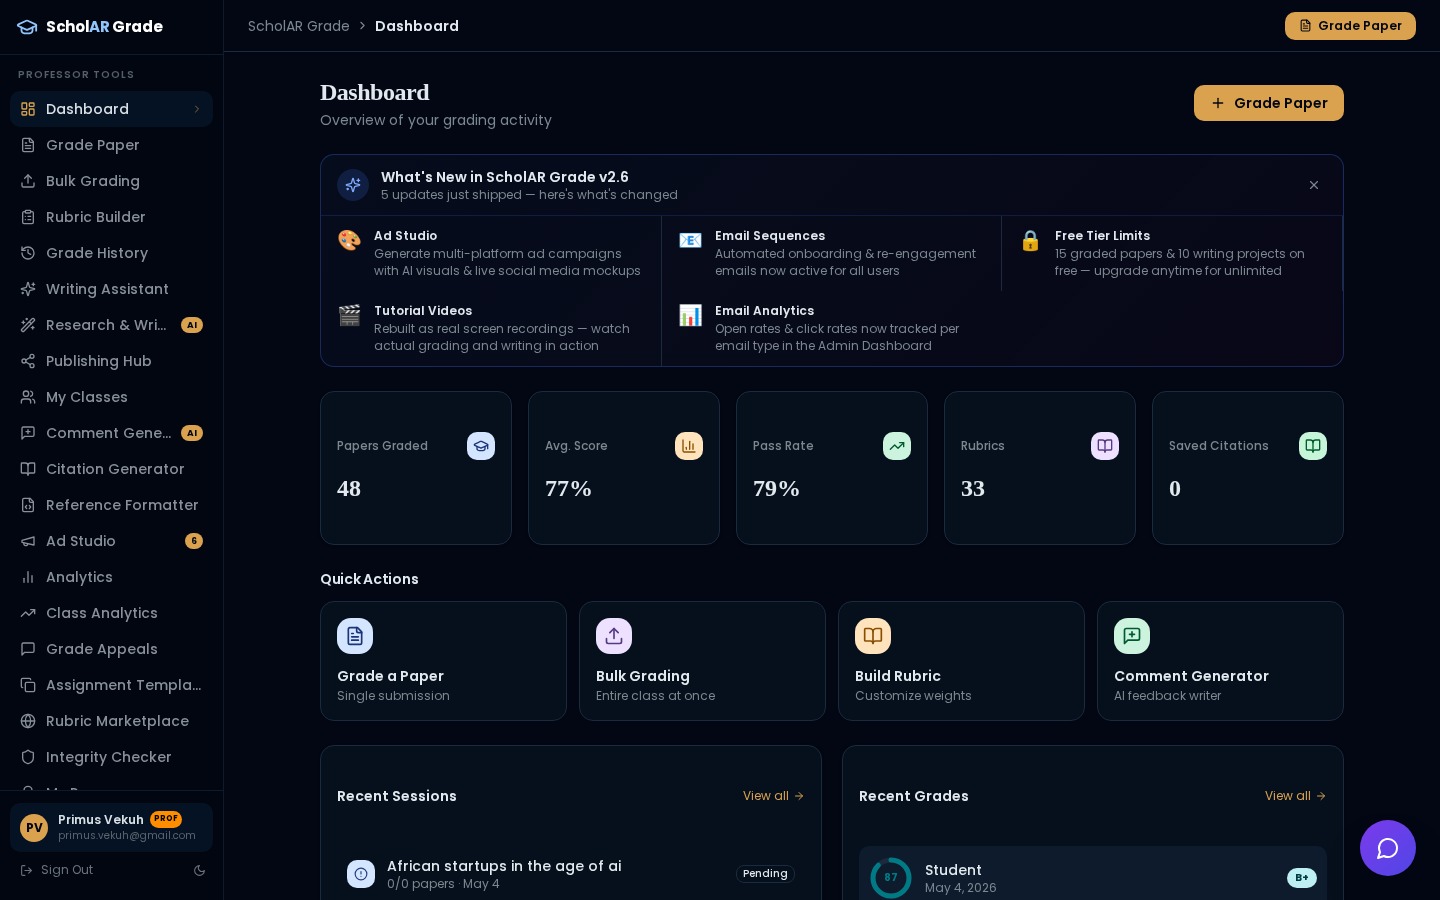Click the sparkle icon in What's New banner

[353, 185]
